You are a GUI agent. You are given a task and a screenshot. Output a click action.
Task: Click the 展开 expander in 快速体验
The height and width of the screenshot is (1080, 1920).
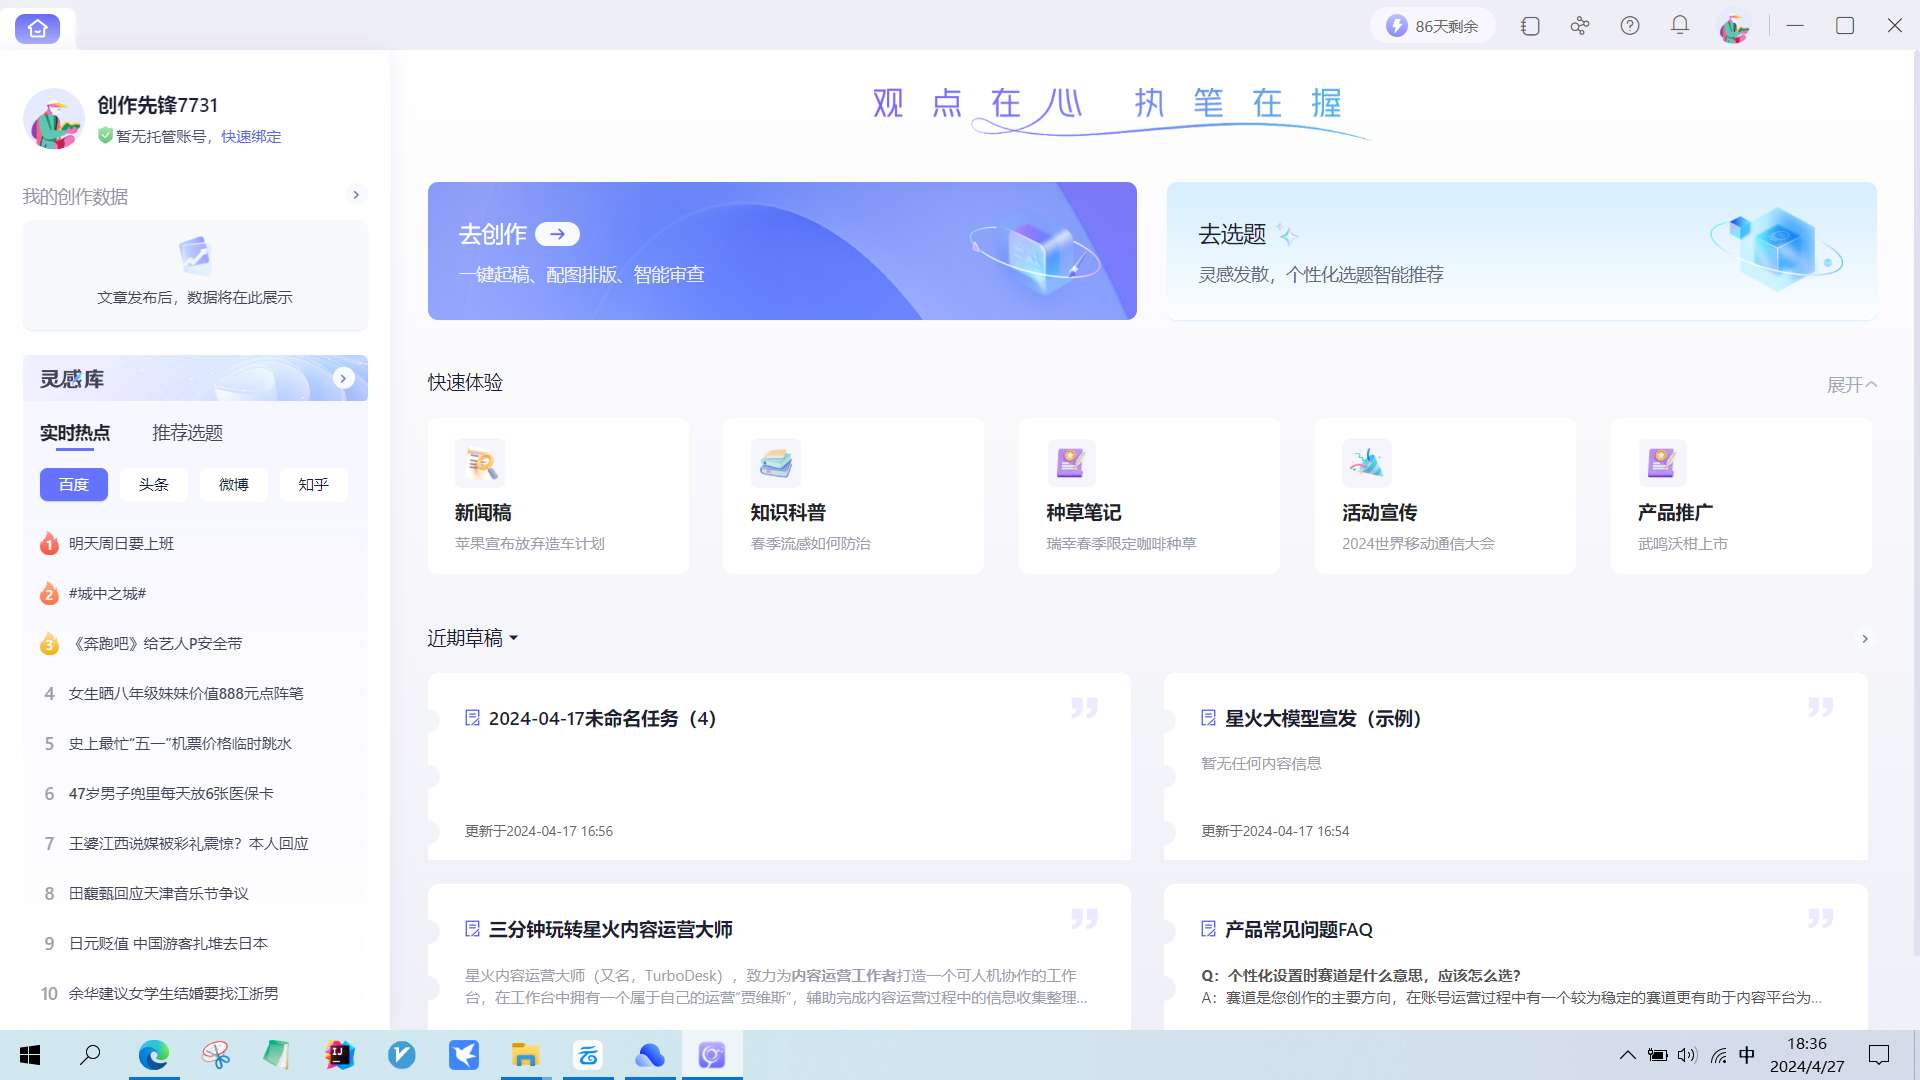coord(1851,385)
